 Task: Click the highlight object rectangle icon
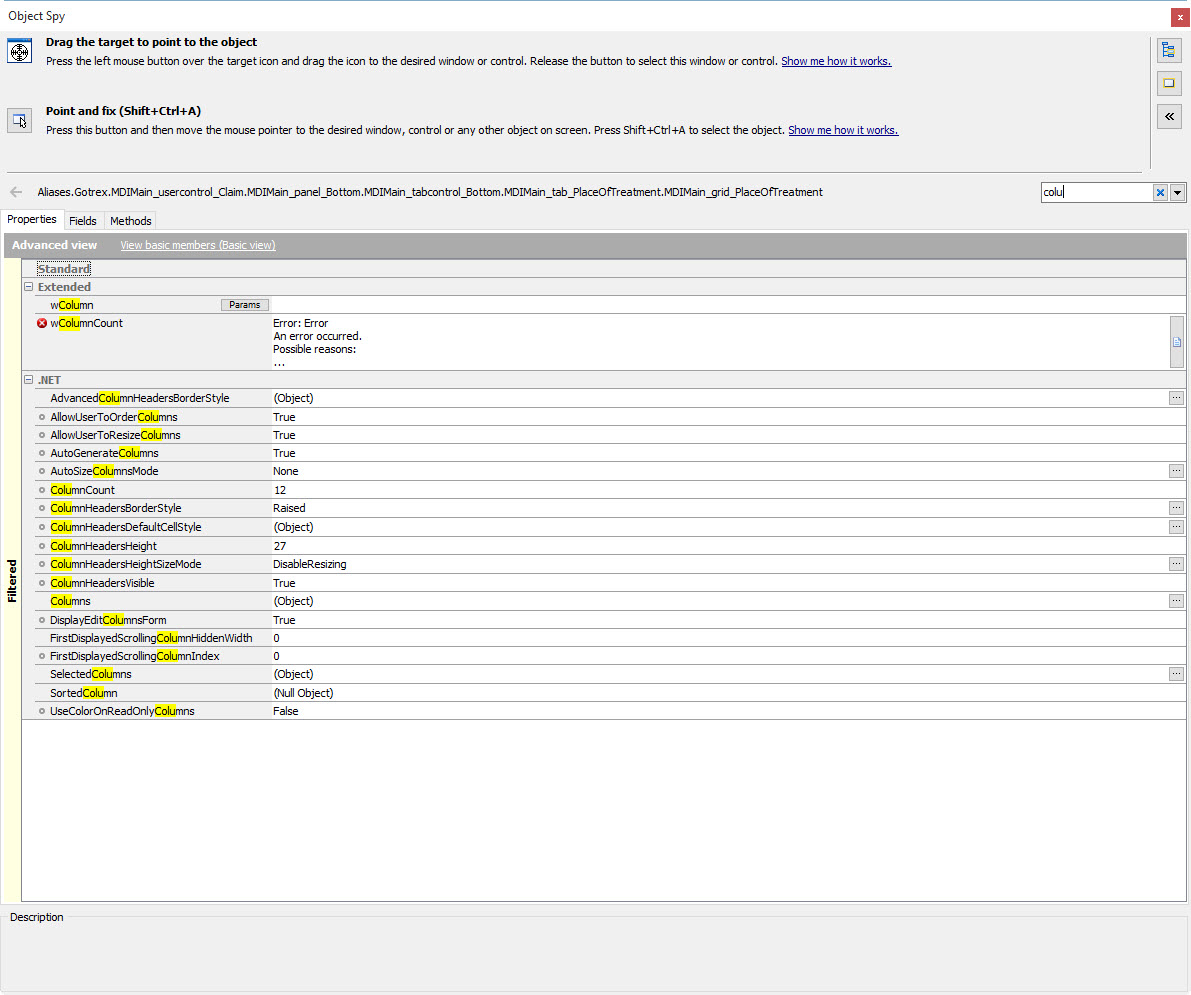(1167, 83)
